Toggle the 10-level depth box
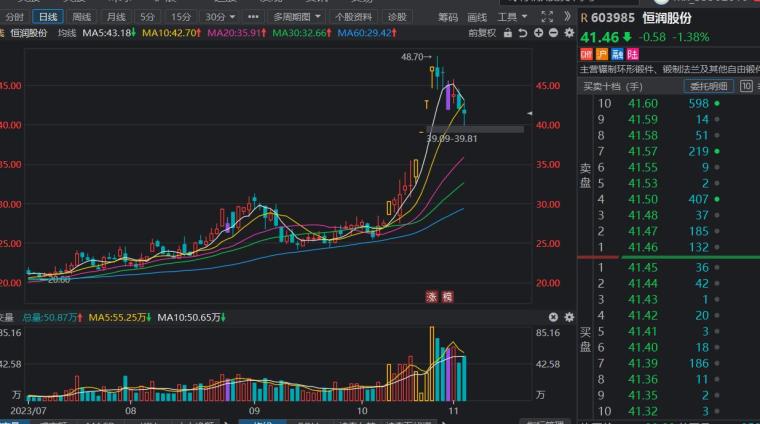 coord(746,86)
